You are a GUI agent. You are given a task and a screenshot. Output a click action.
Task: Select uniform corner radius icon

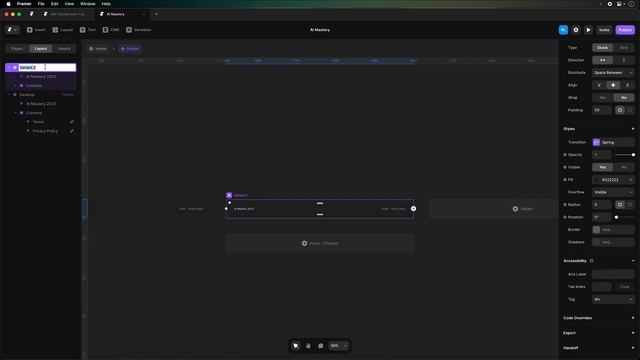(620, 204)
